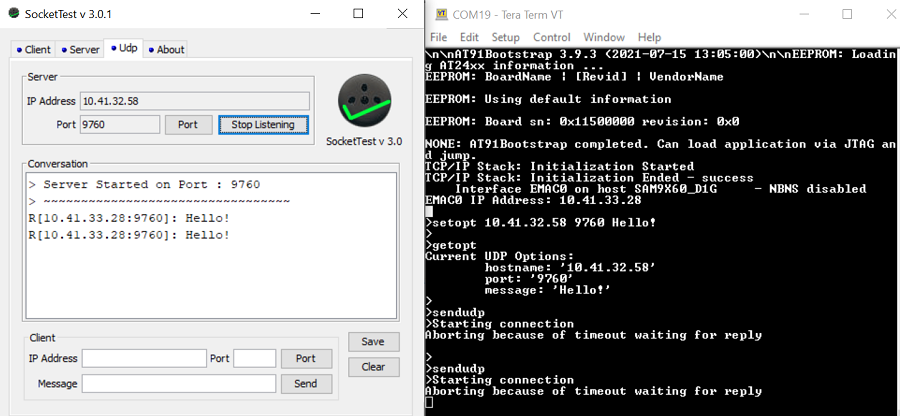Click the server Port button
Screen dimensions: 900x416
tap(188, 125)
